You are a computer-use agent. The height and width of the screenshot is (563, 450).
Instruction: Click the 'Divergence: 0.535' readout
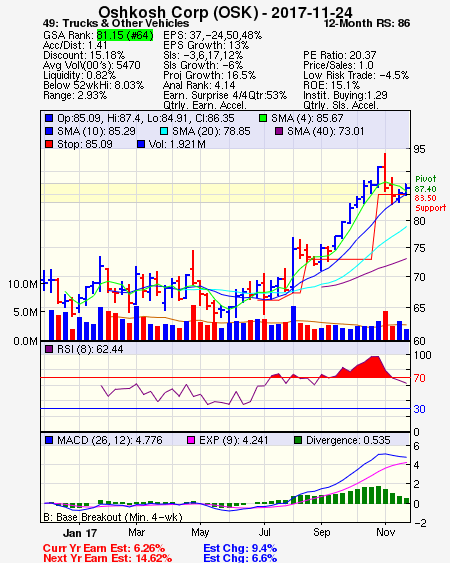coord(348,440)
